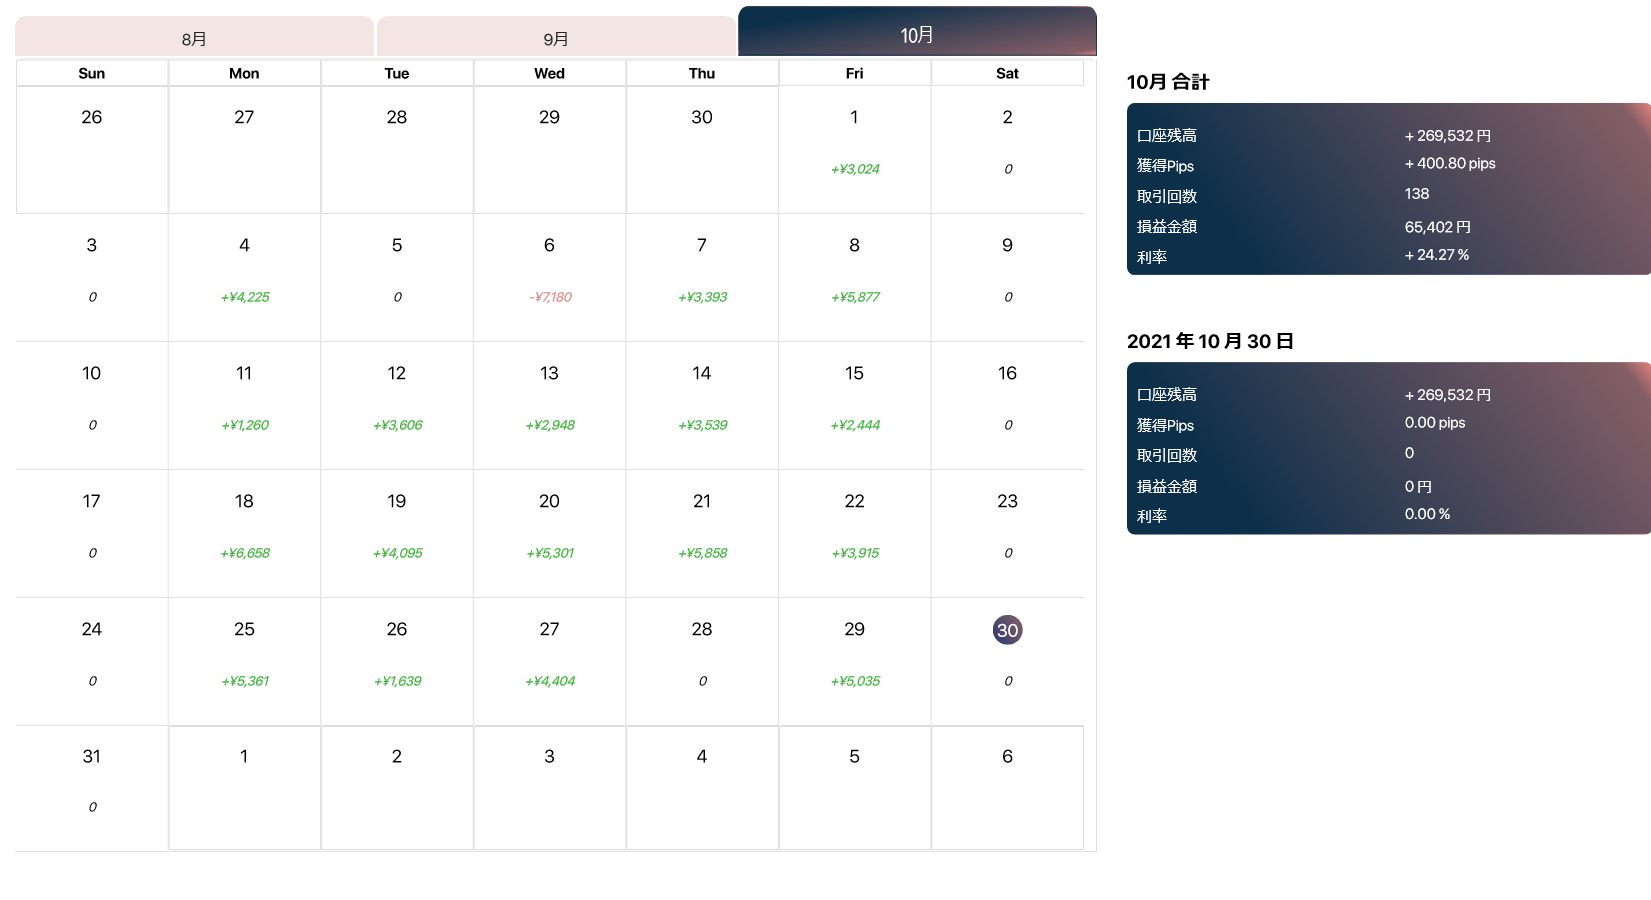Select October 31 in the last row
Image resolution: width=1651 pixels, height=900 pixels.
[x=91, y=788]
